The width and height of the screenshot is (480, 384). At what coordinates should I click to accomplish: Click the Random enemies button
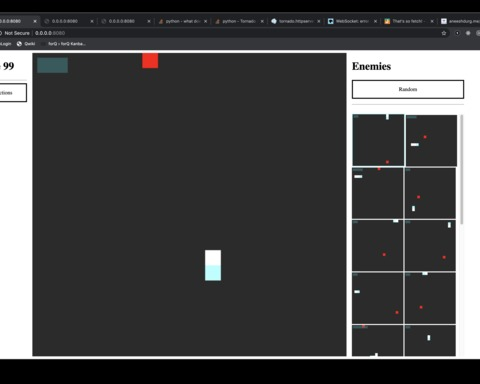tap(408, 89)
